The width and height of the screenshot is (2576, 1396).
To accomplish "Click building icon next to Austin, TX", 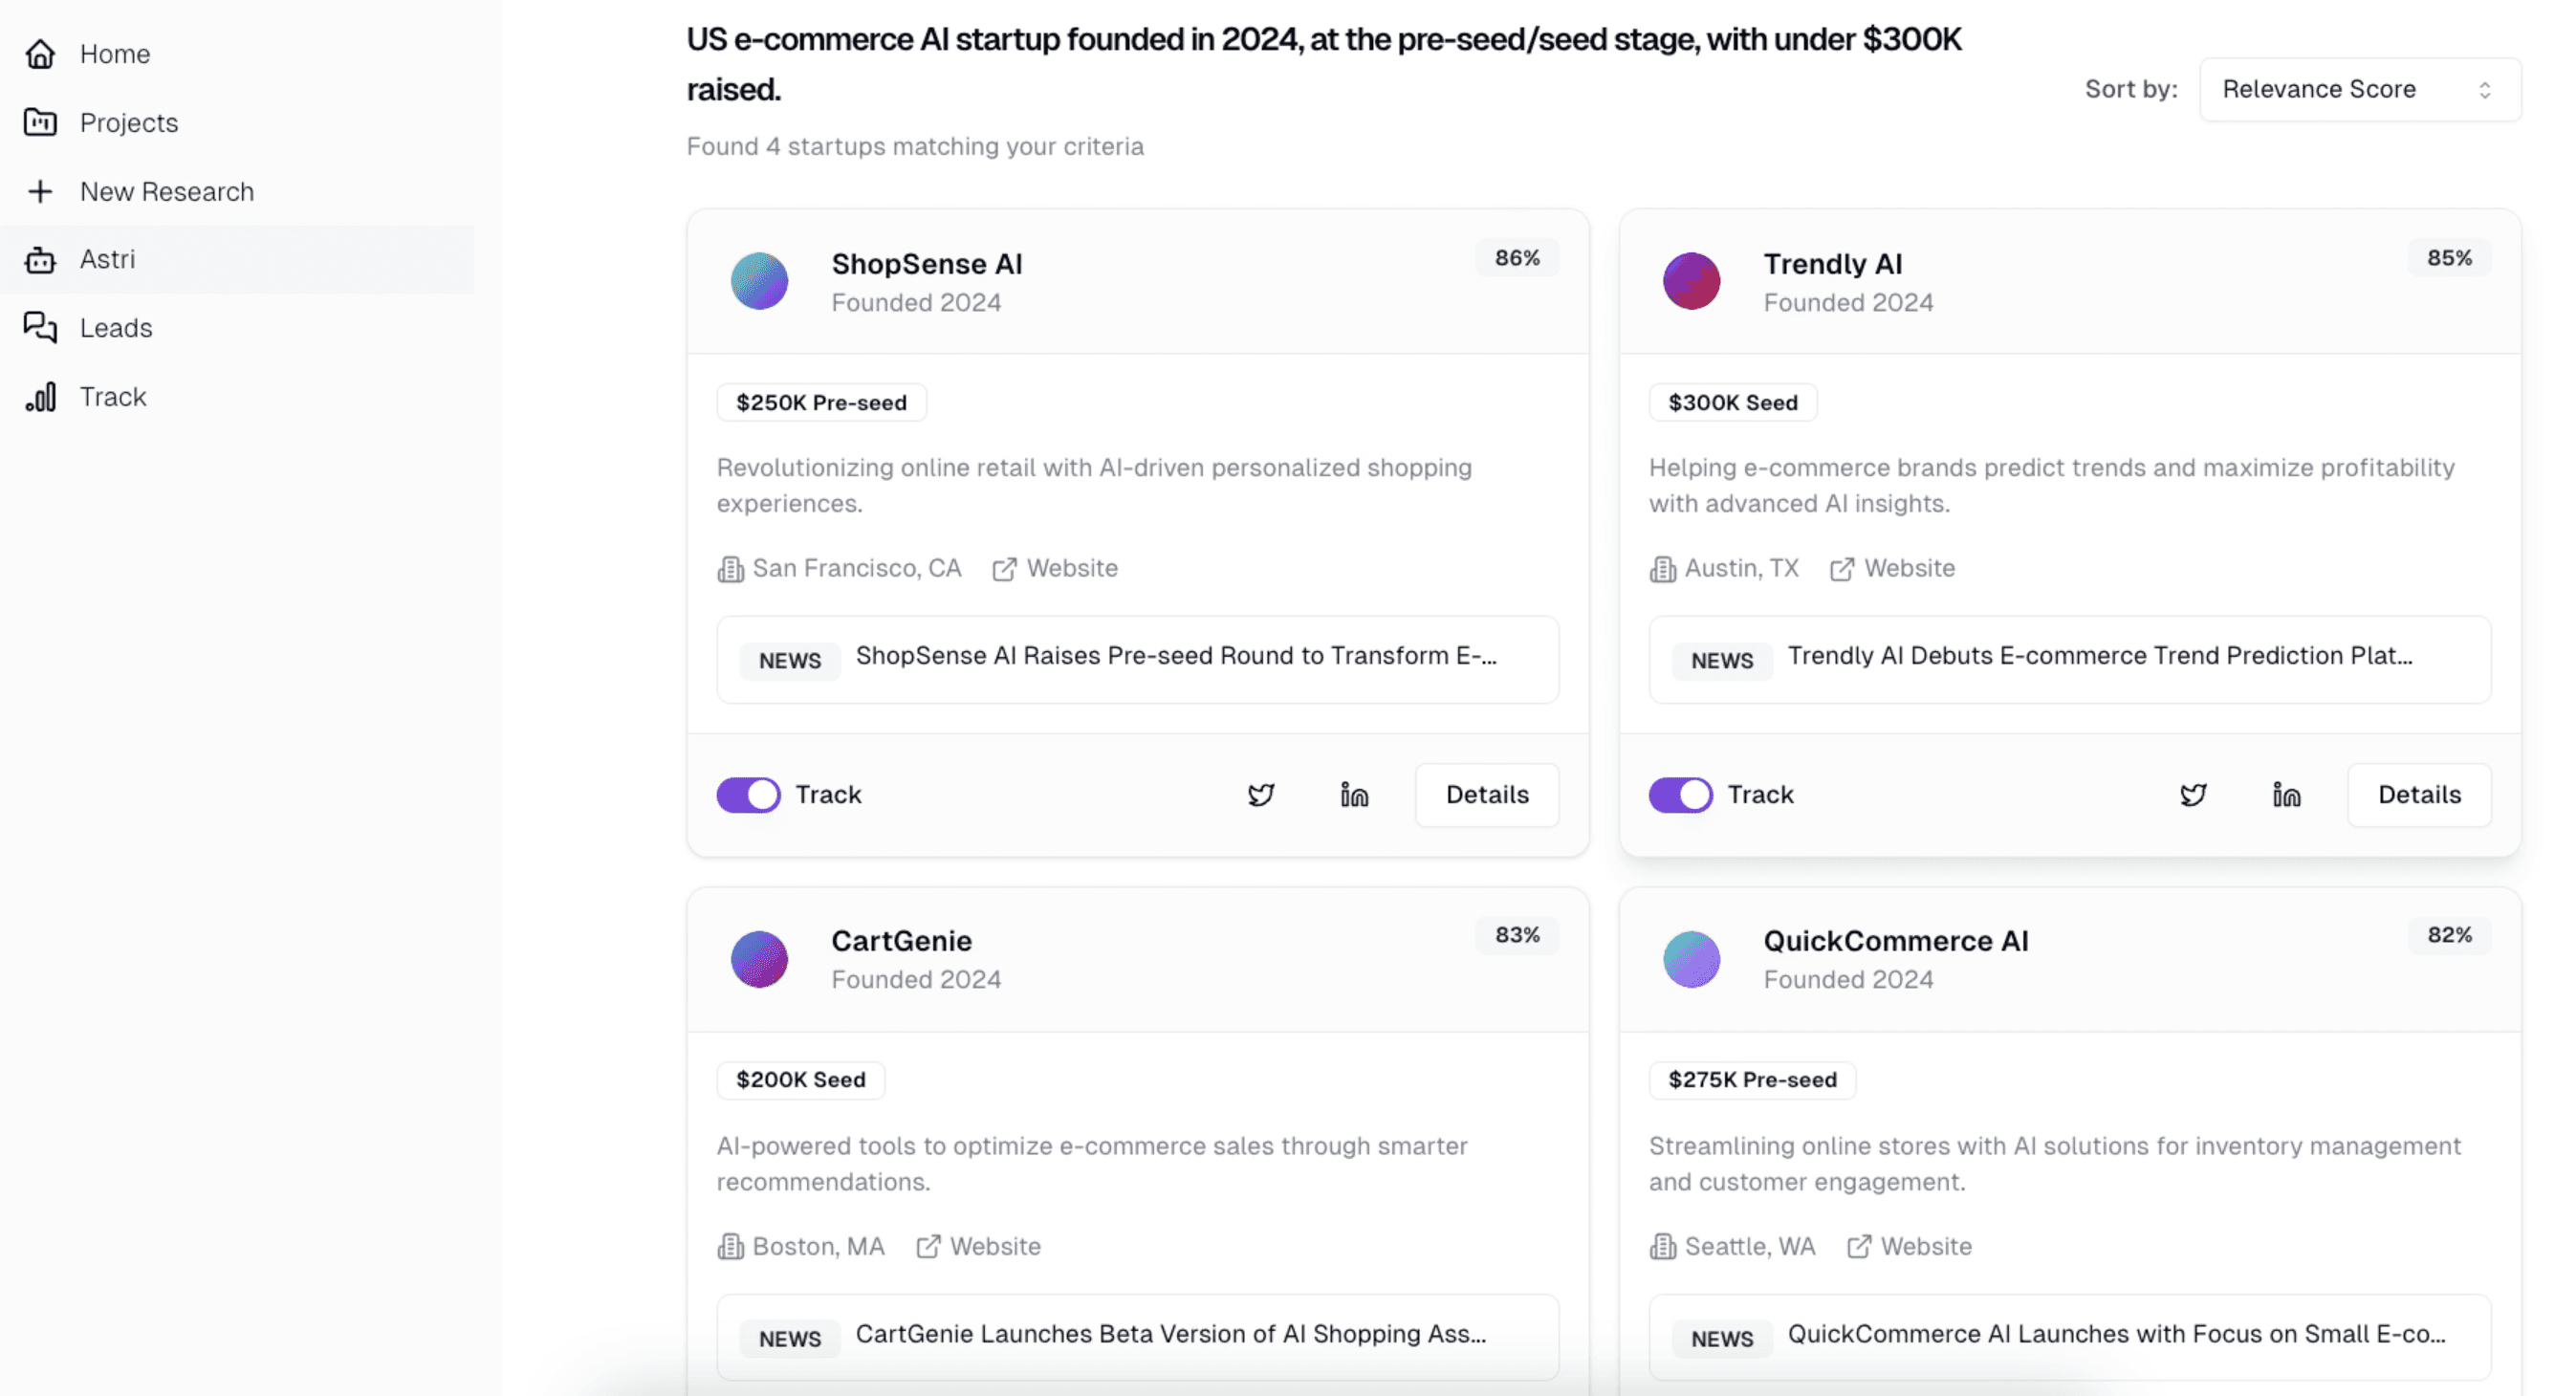I will (1663, 569).
